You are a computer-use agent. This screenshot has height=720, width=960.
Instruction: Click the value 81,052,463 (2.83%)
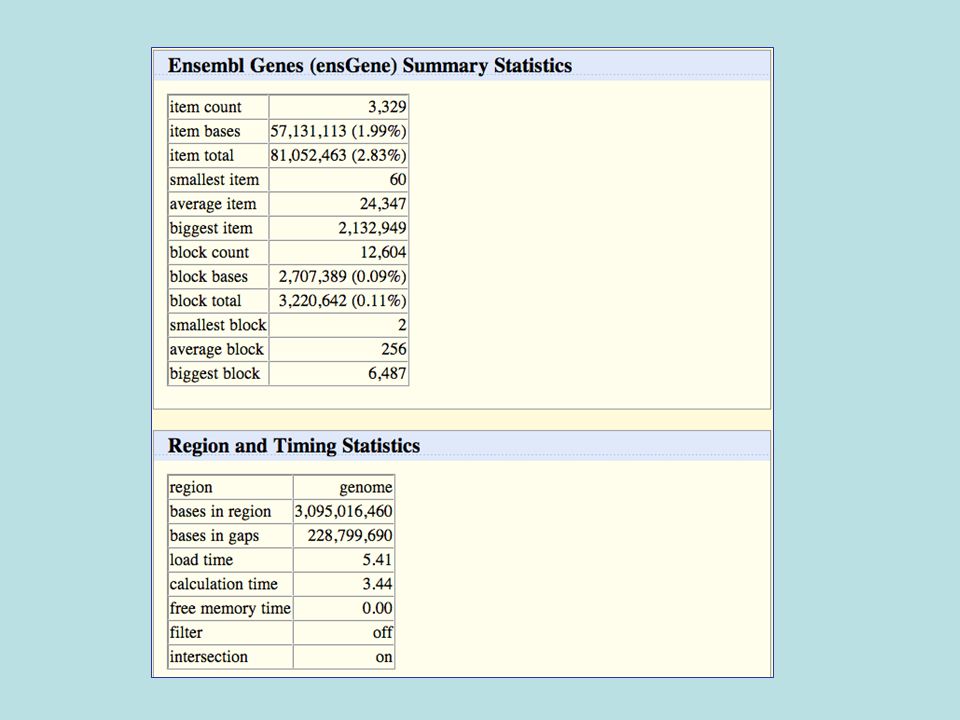(339, 156)
